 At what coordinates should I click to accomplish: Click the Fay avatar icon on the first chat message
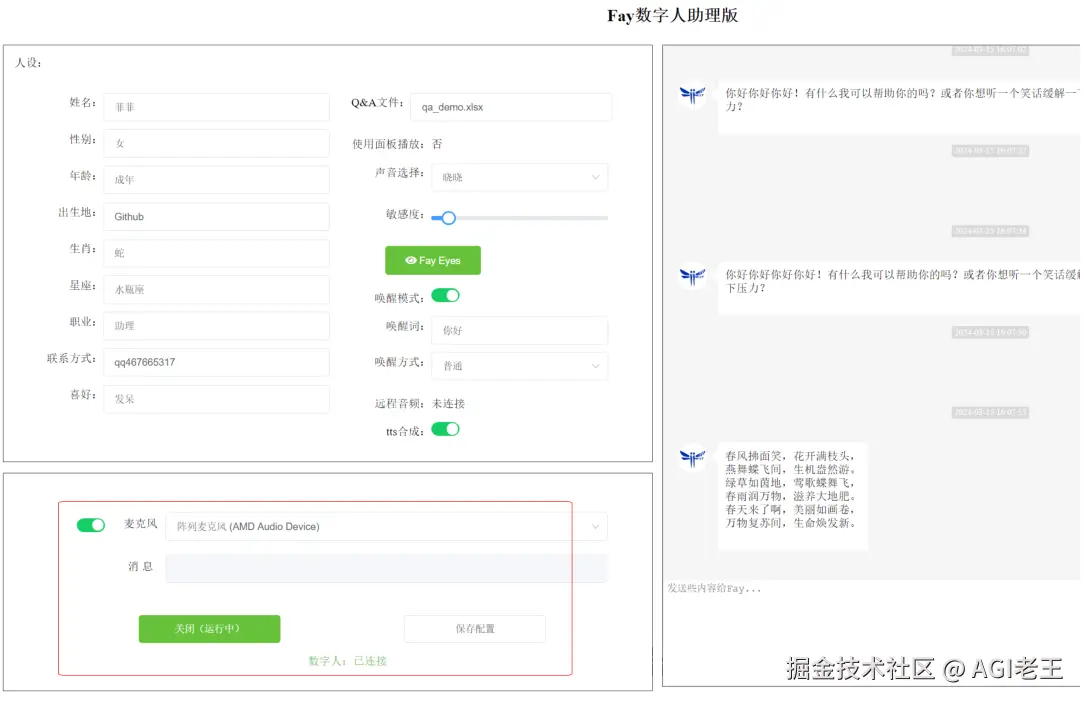click(x=692, y=94)
